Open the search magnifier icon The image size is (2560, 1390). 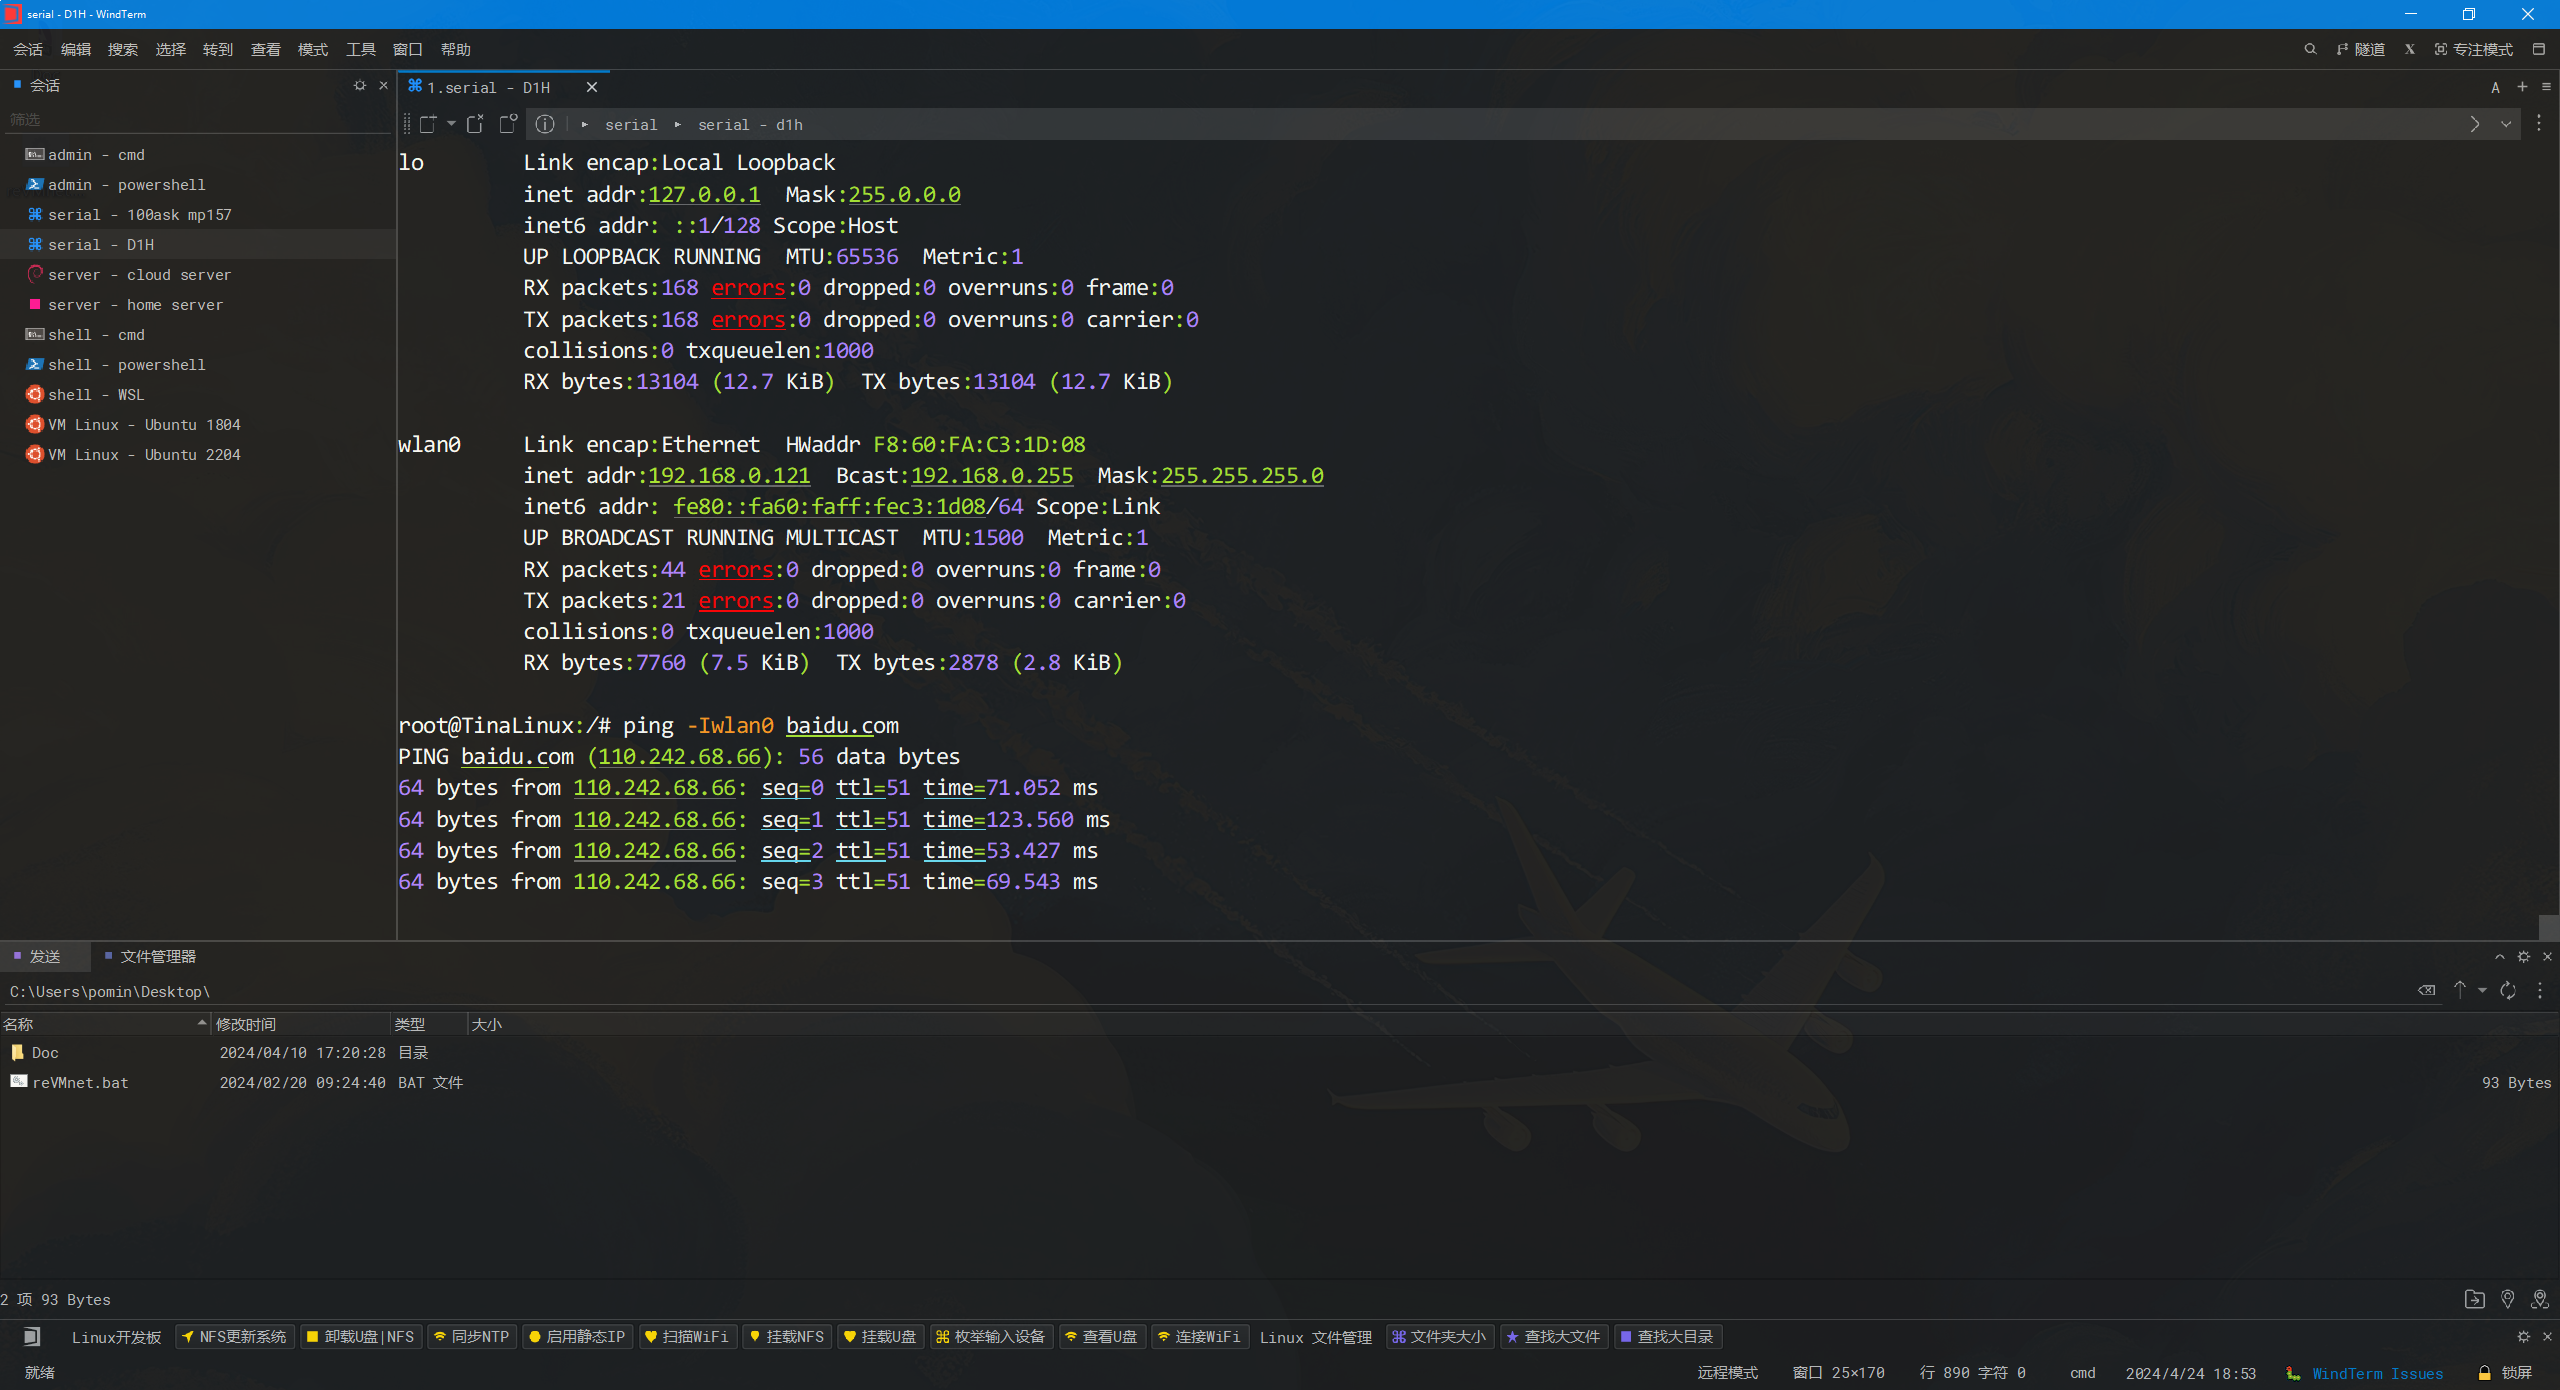pos(2310,49)
